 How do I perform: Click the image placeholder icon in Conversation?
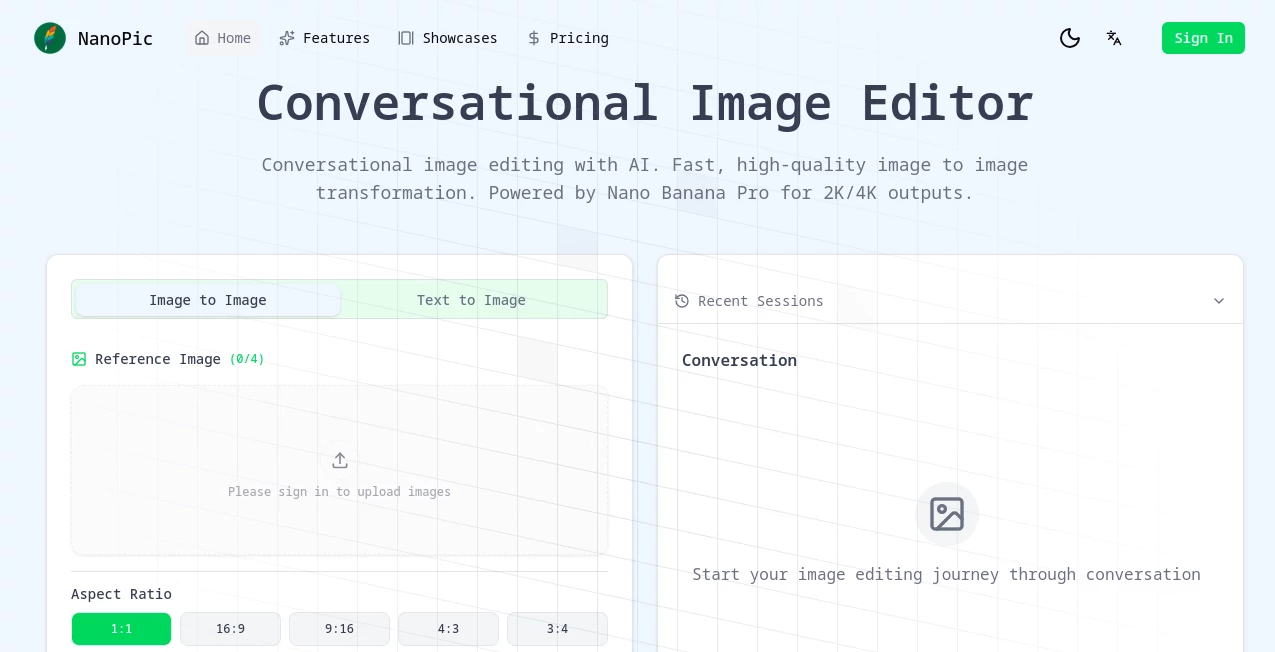click(946, 514)
